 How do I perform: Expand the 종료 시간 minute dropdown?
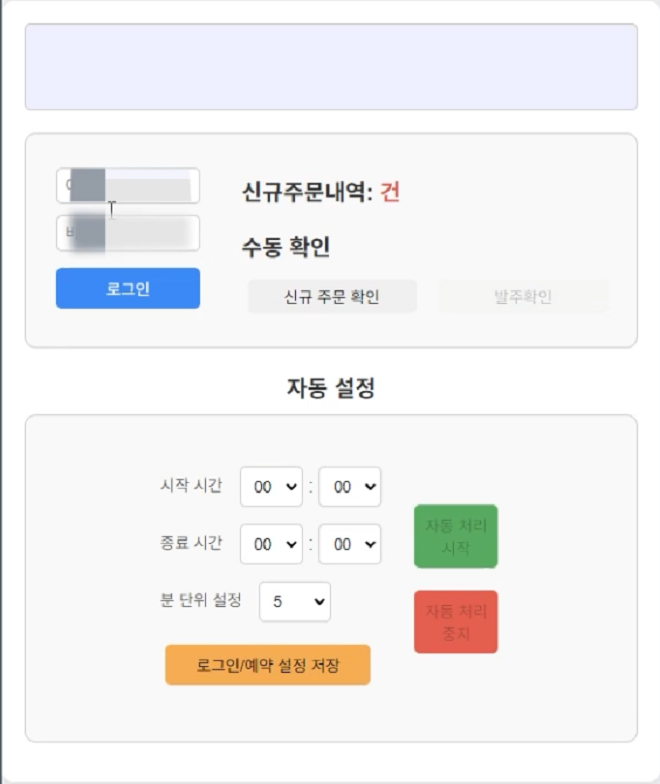coord(350,544)
